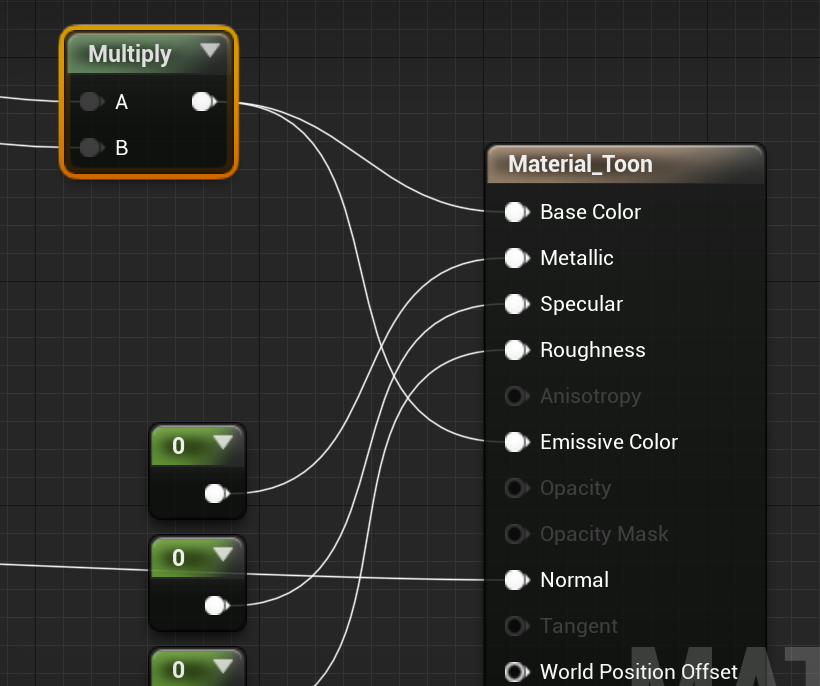Click the greyed-out Tangent pin
The image size is (820, 686).
point(517,626)
